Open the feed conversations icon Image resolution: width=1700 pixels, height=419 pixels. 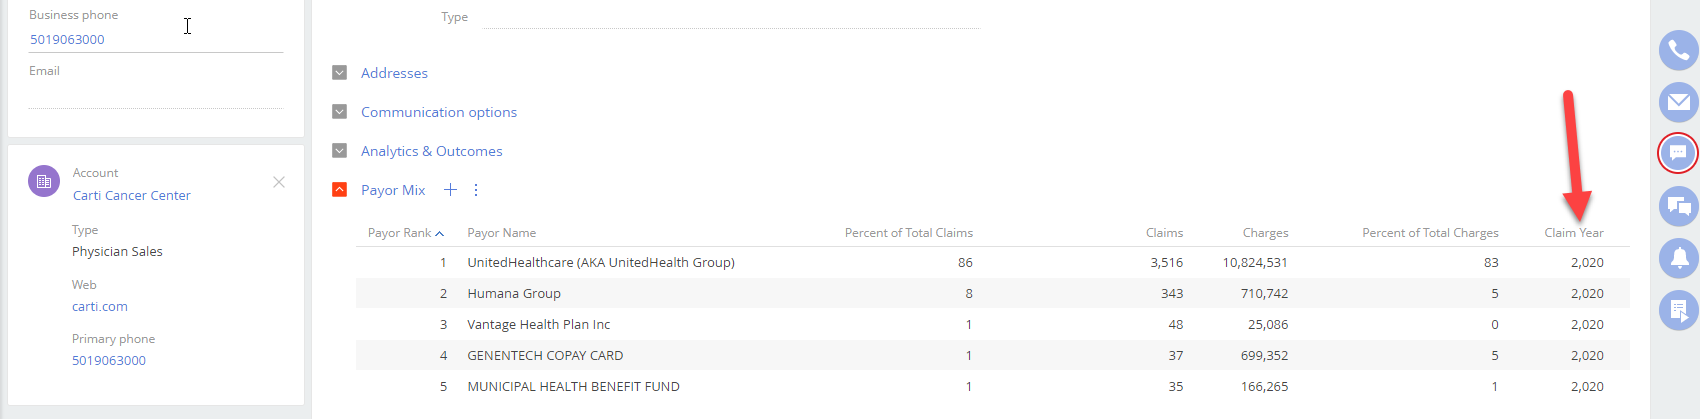(1678, 206)
